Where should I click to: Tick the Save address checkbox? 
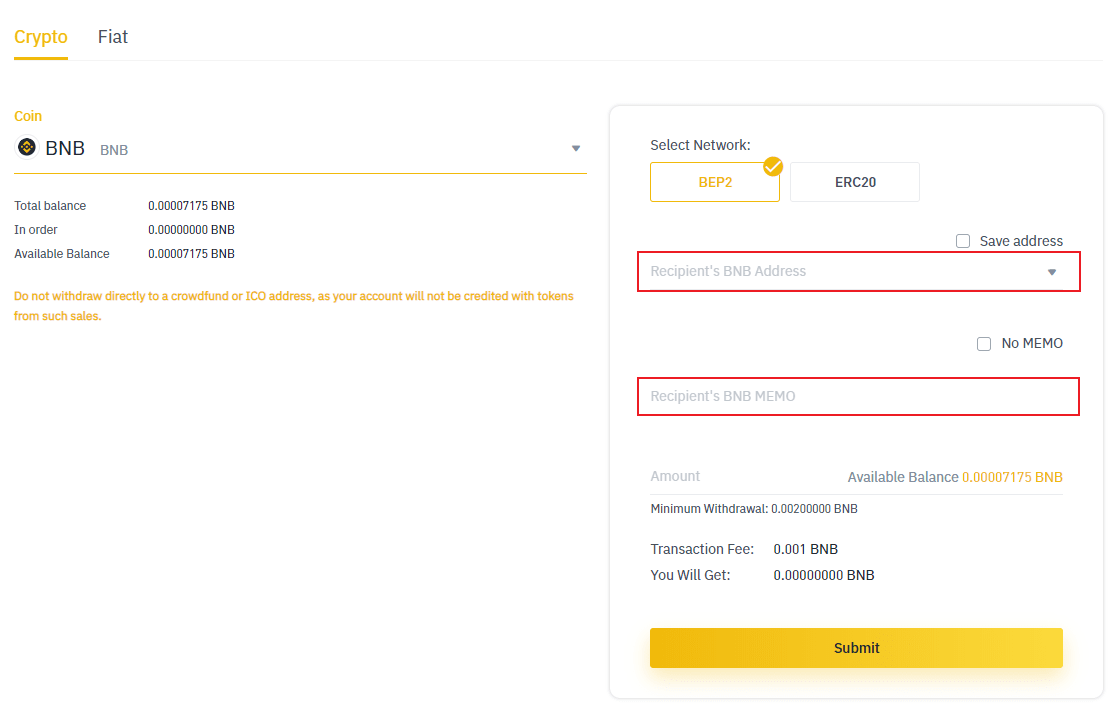(963, 241)
